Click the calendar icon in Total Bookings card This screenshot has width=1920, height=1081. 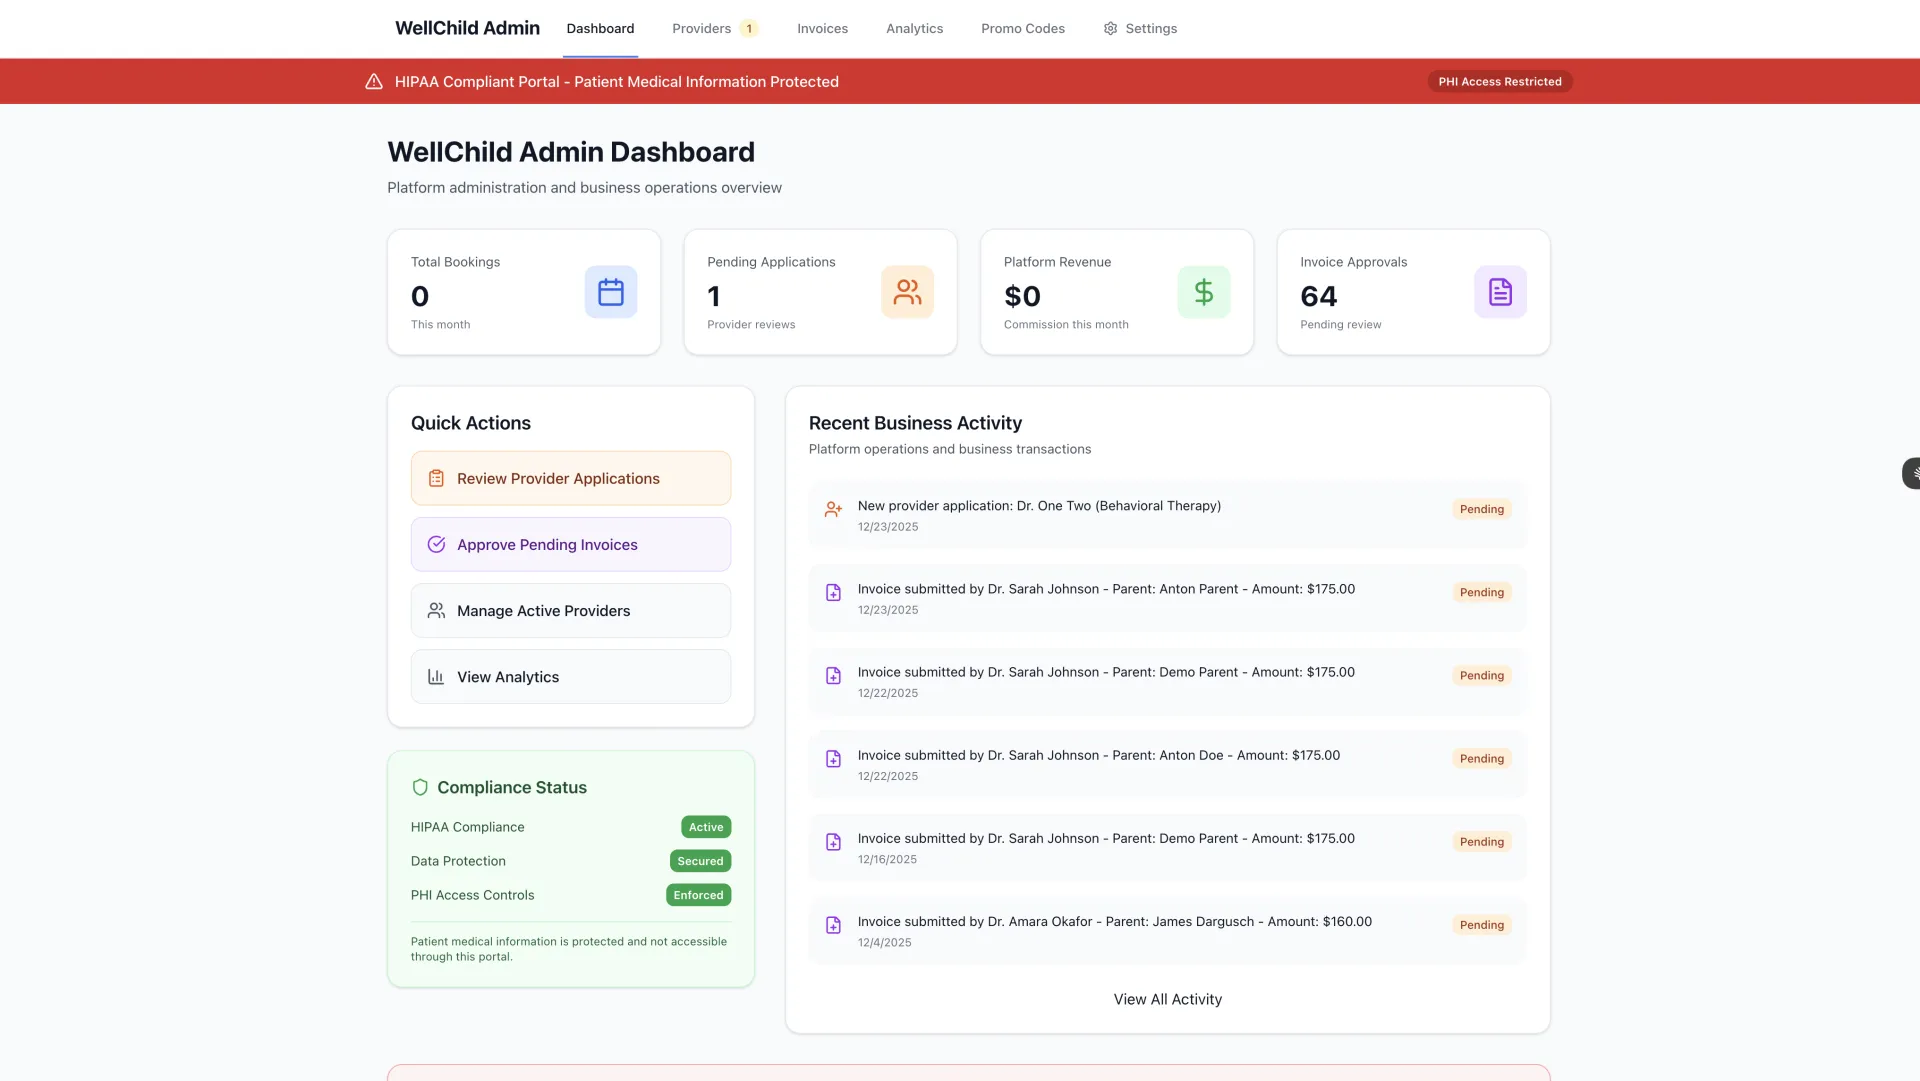[x=610, y=292]
